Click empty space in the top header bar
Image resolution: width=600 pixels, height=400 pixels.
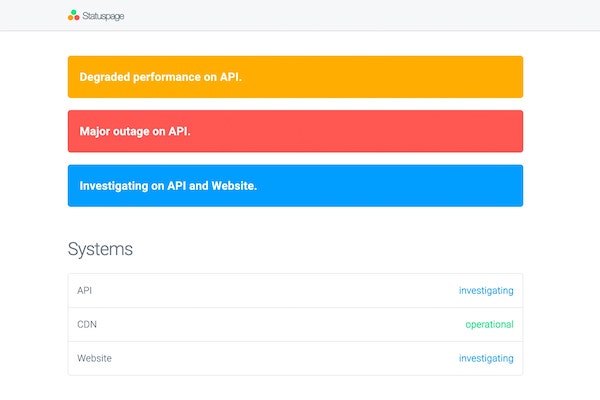pos(350,15)
